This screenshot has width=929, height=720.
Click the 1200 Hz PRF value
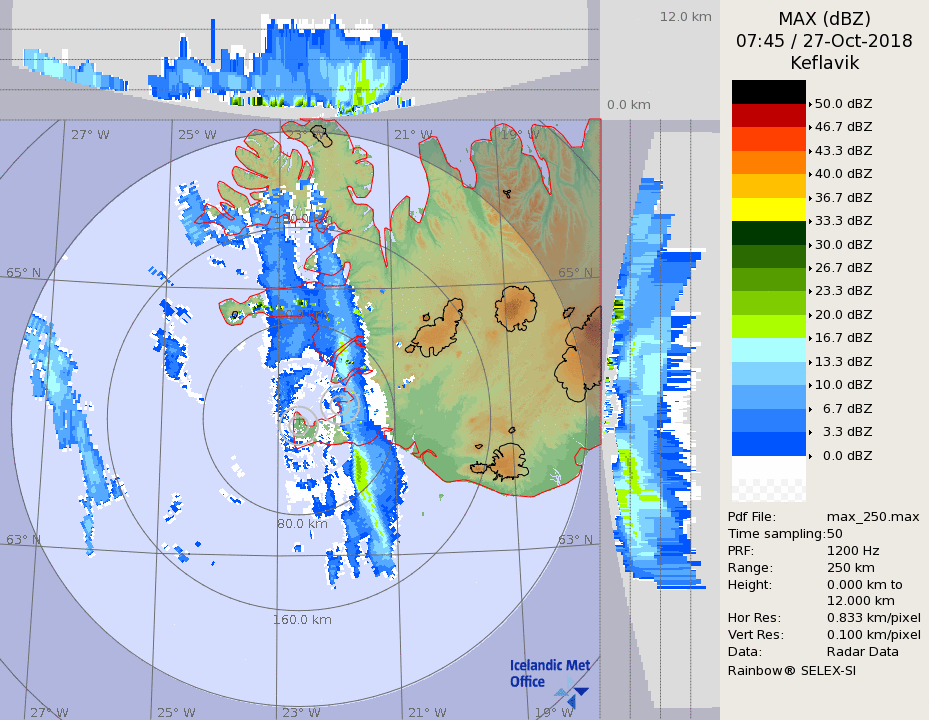click(x=853, y=550)
